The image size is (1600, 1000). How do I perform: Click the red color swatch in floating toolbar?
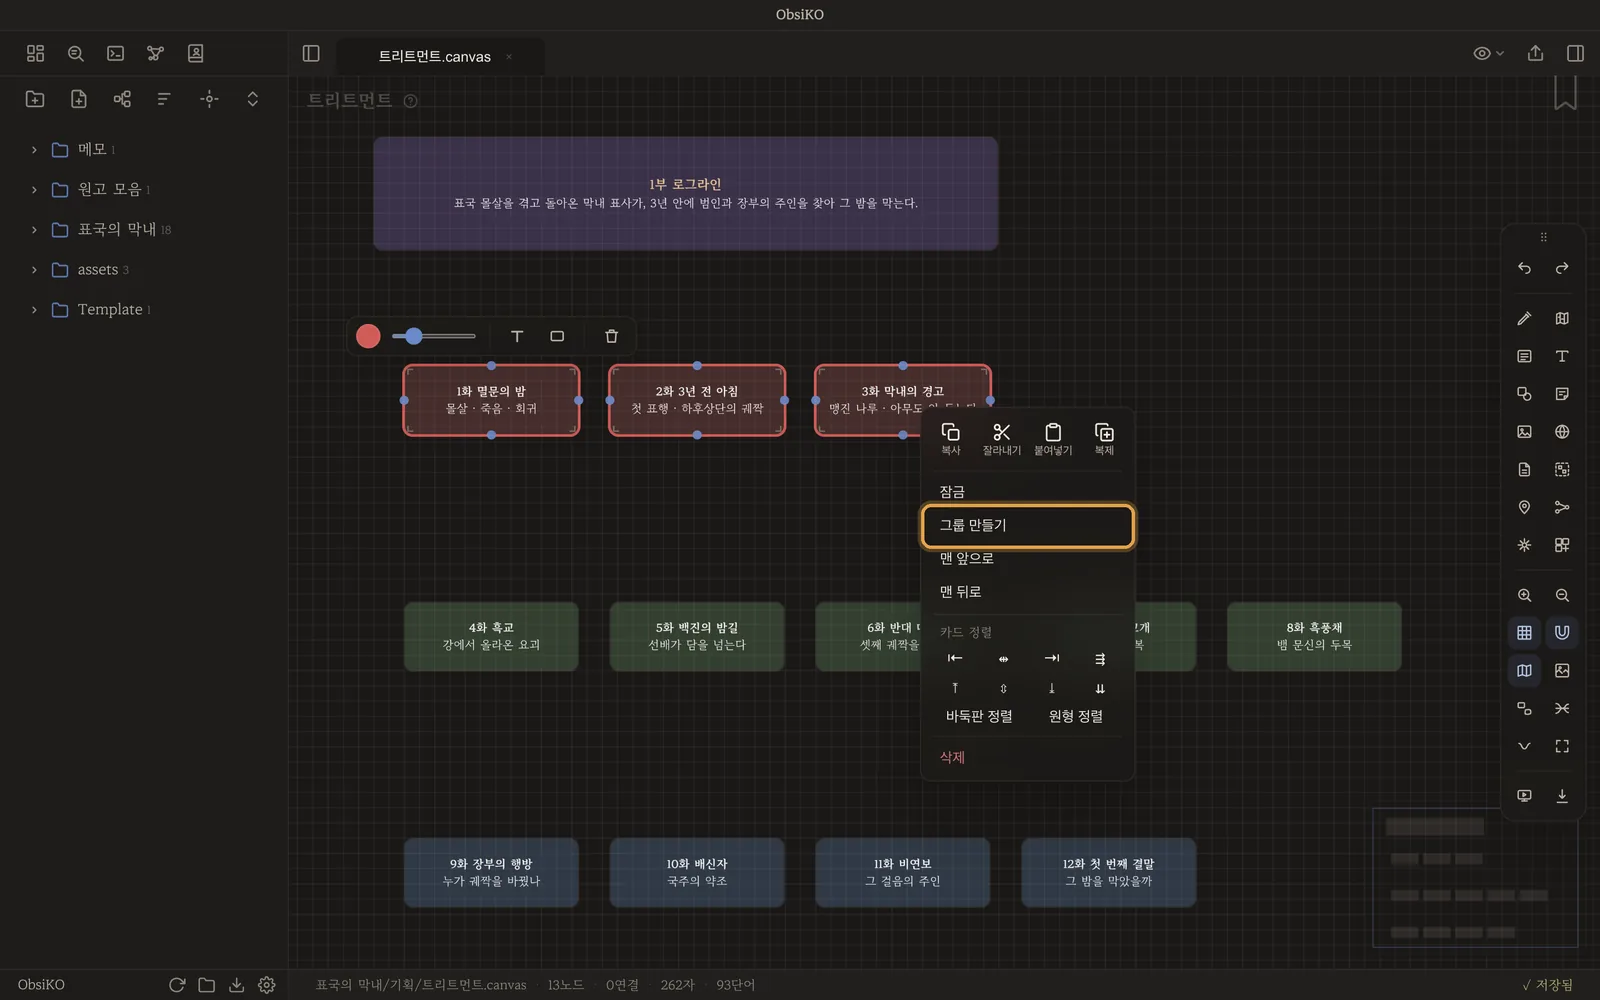[x=368, y=336]
